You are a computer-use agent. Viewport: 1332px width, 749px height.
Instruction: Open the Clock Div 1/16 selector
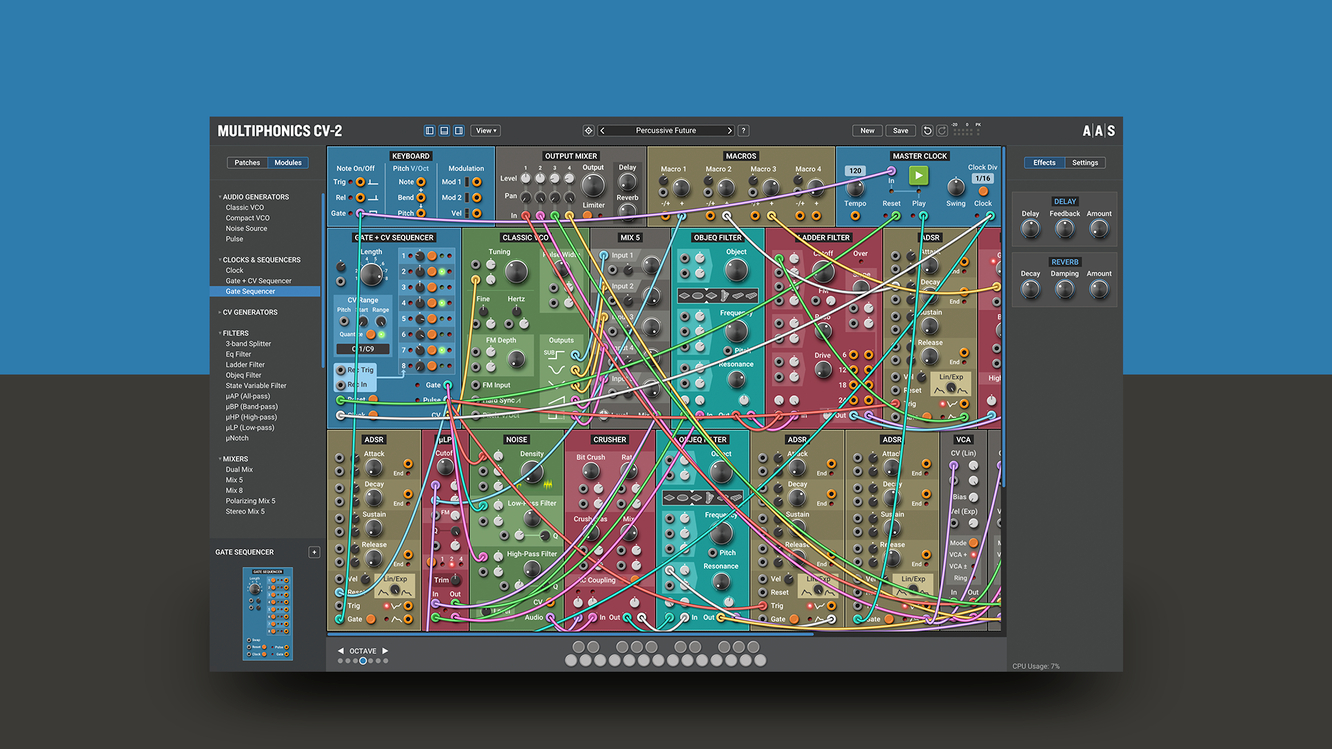[982, 178]
